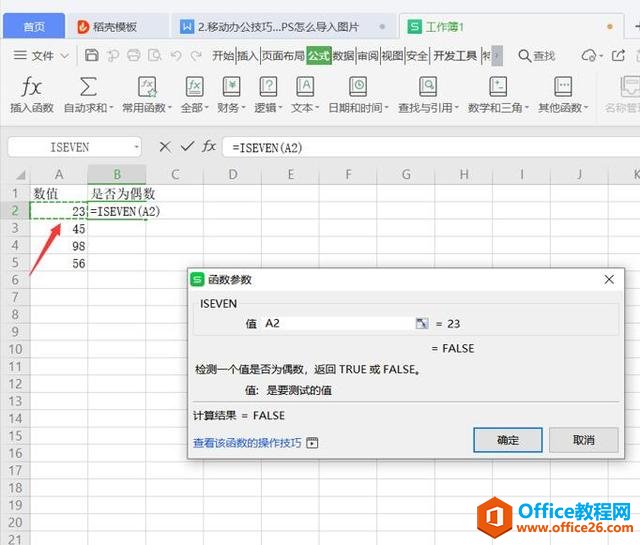This screenshot has height=545, width=640.
Task: Select header cell 数值
Action: [59, 194]
